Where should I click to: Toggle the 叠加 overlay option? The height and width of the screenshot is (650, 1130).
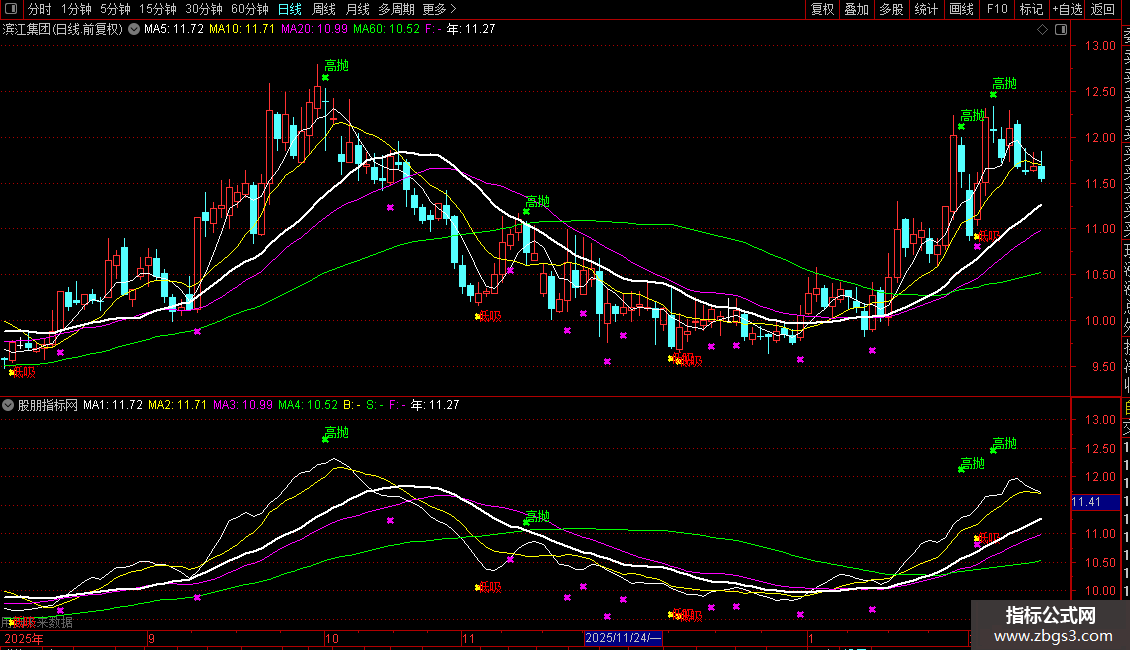coord(856,9)
